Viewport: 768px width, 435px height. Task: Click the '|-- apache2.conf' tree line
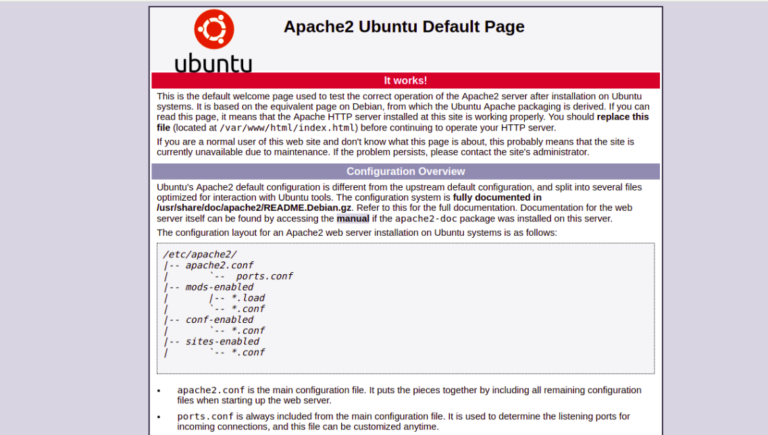(x=209, y=265)
